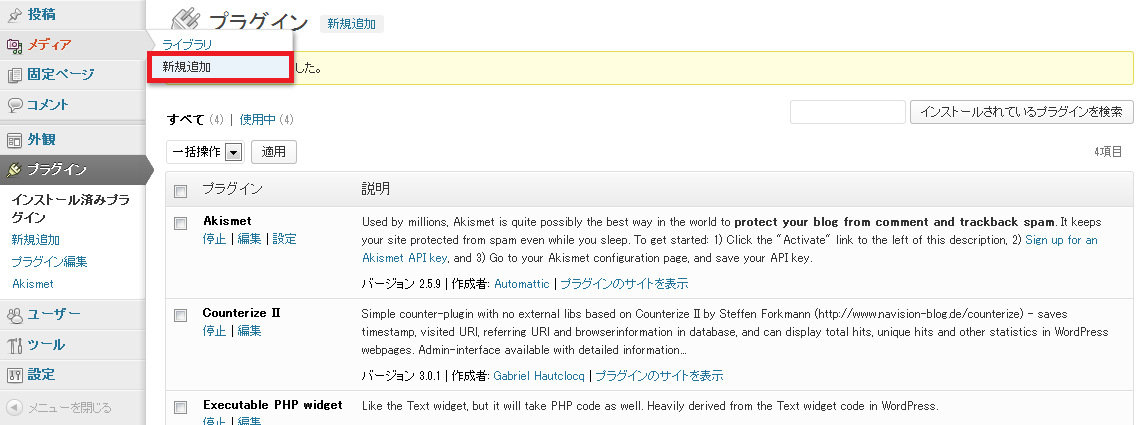Tick the Counterize II plugin checkbox
Viewport: 1140px width, 425px height.
click(181, 314)
